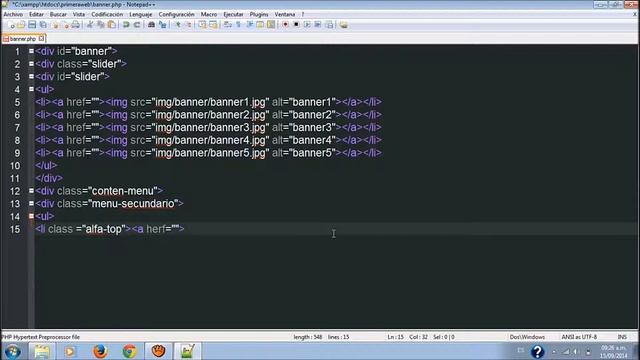Click the Zoom Out toolbar icon

(188, 25)
